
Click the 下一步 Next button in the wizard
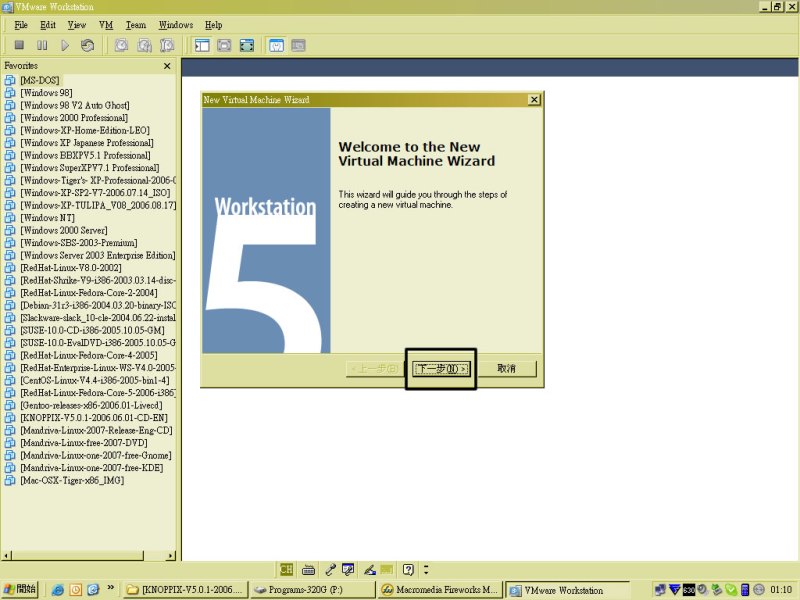pos(441,368)
